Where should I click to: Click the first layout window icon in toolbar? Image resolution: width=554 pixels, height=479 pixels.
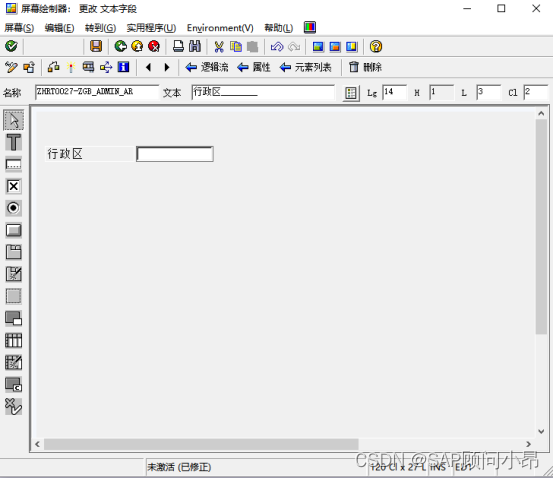pos(318,46)
